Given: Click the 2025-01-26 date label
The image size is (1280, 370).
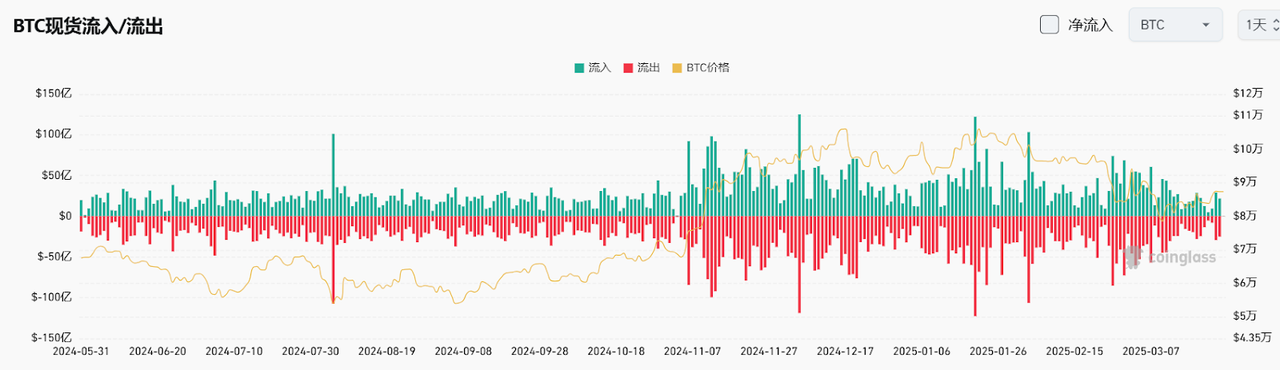Looking at the screenshot, I should pyautogui.click(x=997, y=352).
